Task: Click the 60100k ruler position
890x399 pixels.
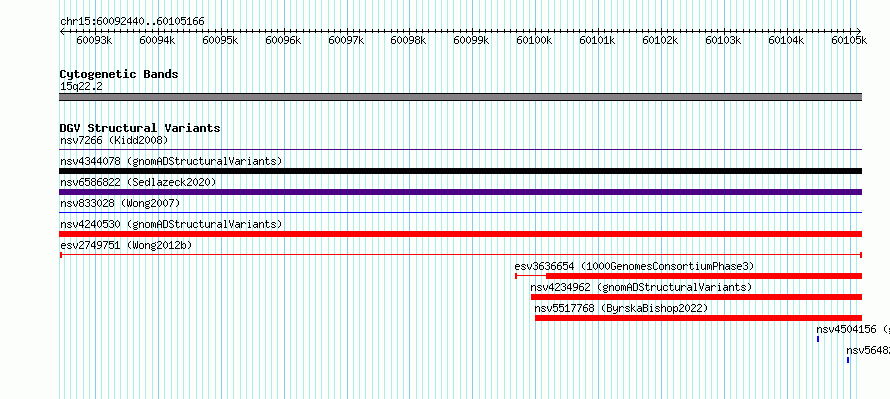Action: pos(535,40)
